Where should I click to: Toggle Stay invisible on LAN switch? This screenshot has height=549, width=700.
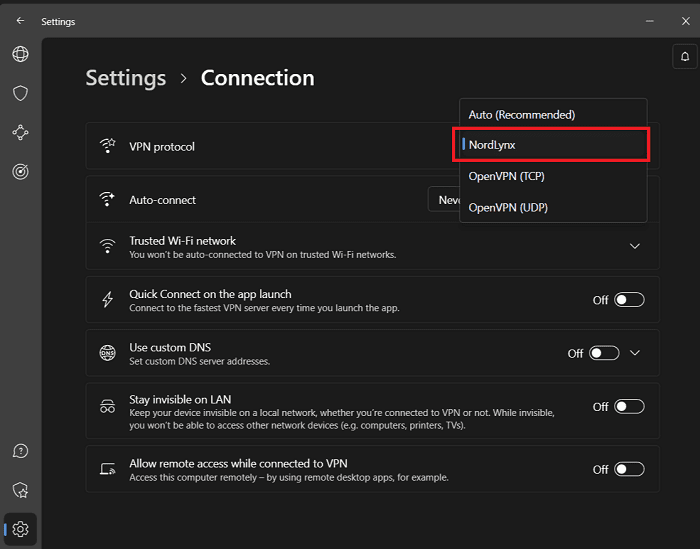coord(629,407)
